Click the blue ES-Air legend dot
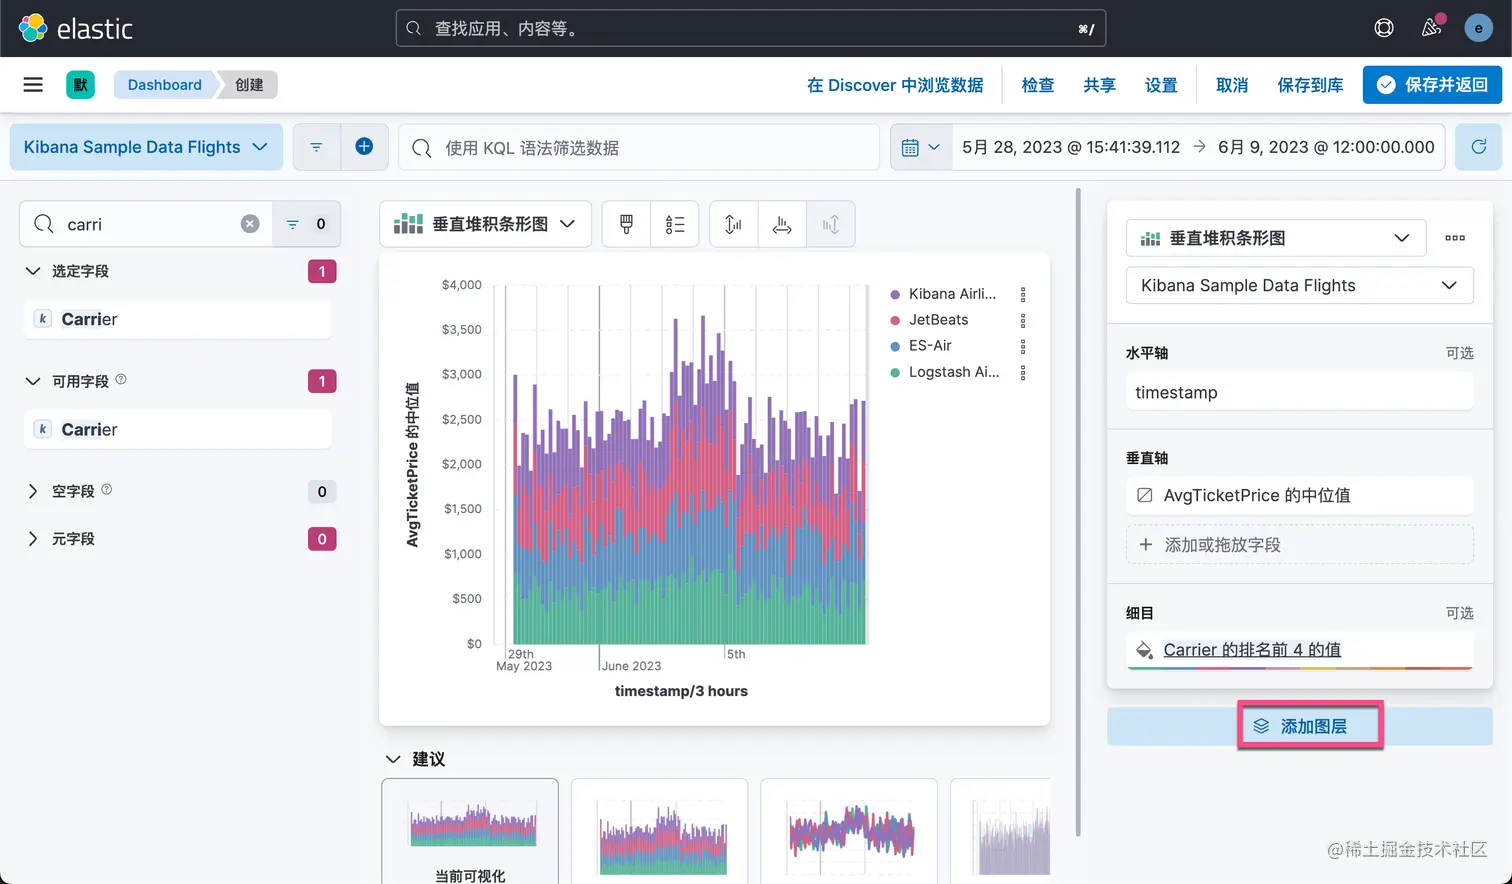Image resolution: width=1512 pixels, height=884 pixels. coord(895,346)
